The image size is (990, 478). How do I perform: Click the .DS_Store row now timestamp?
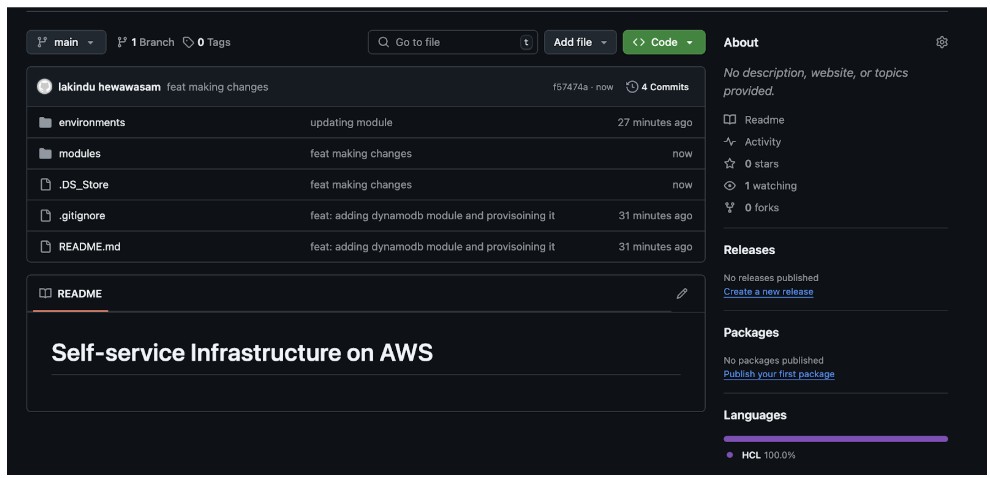click(x=682, y=184)
